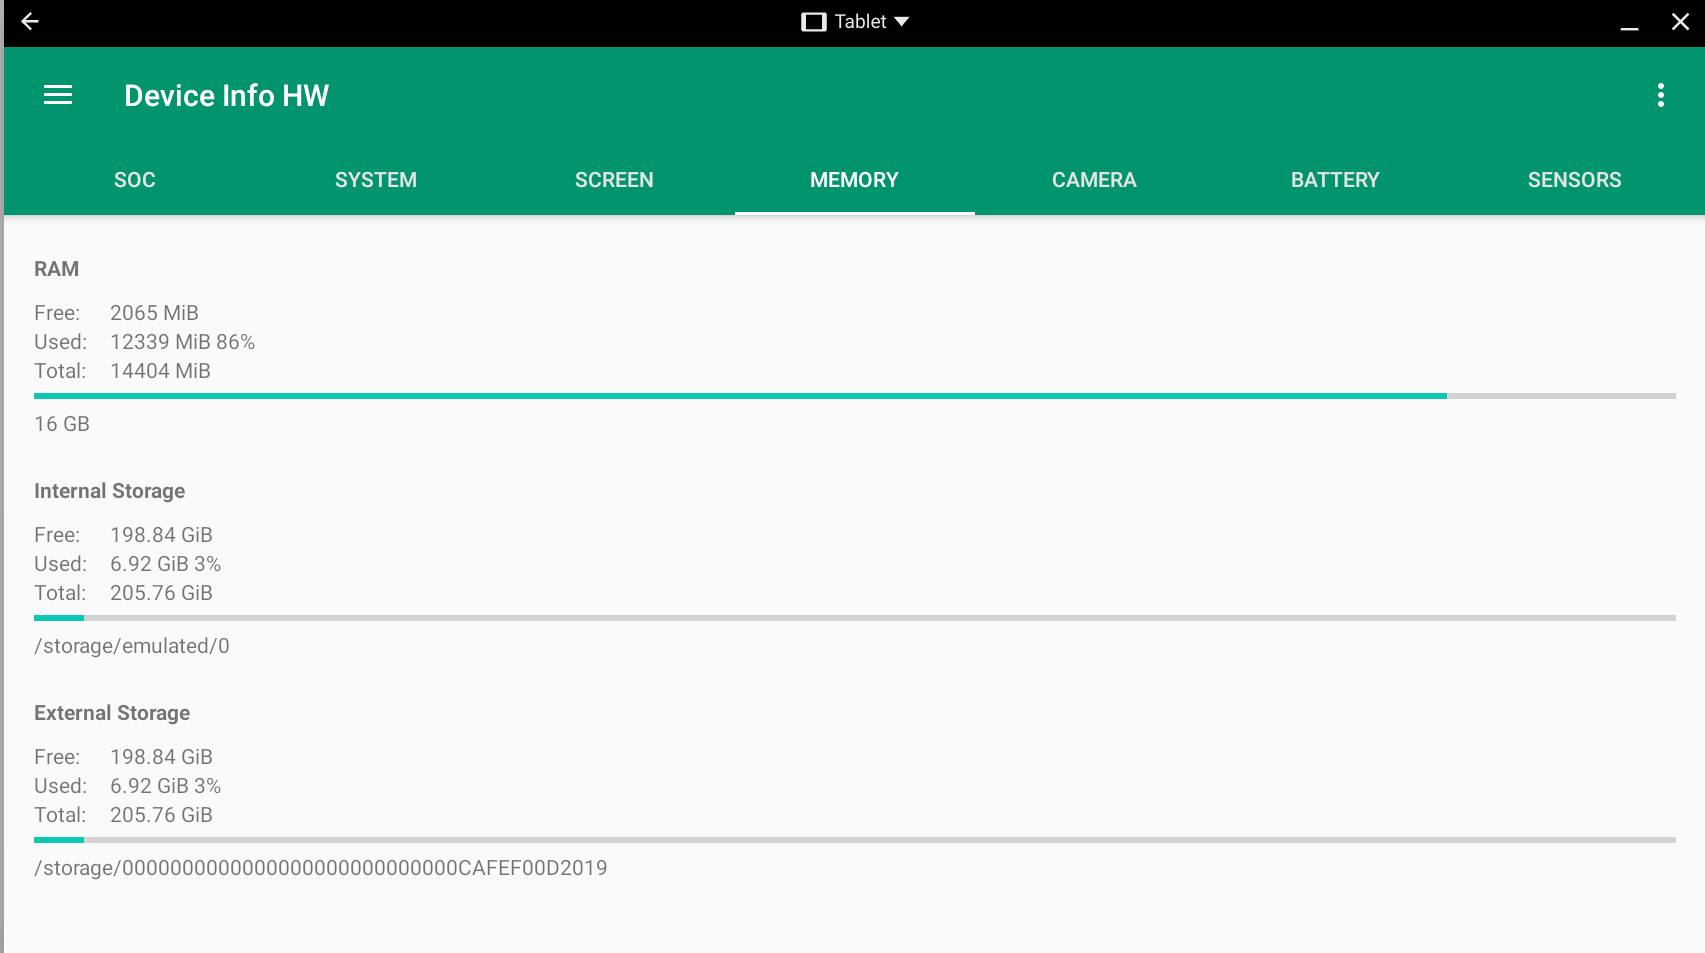Open the three-dot overflow menu

(x=1660, y=95)
